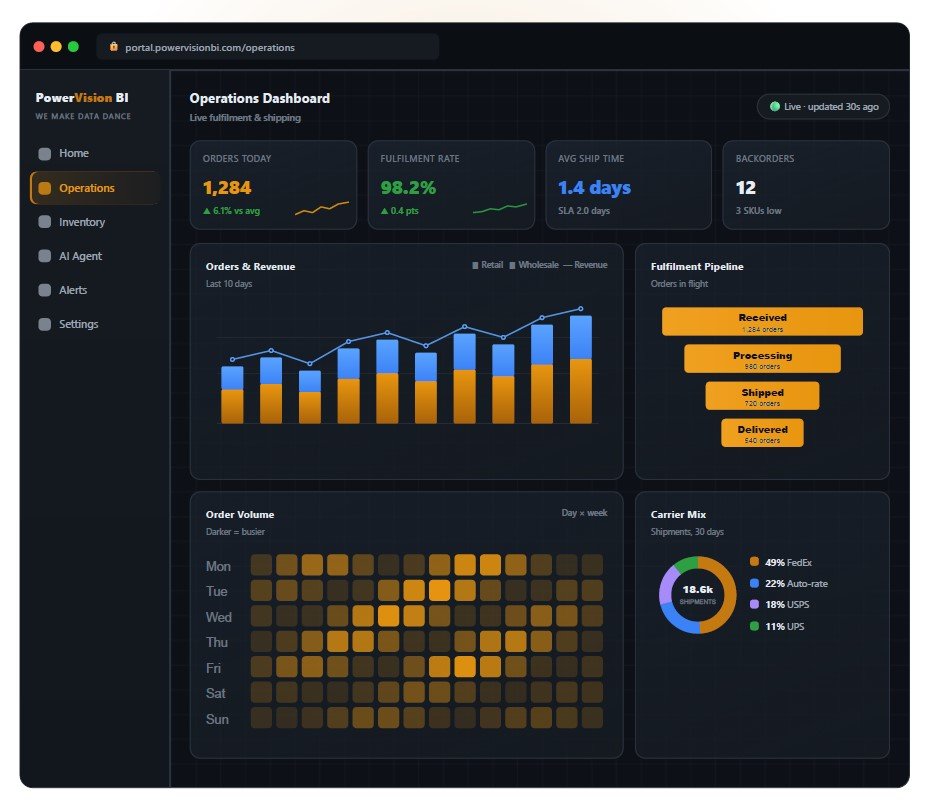Click the orange FedEx legend swatch
Screen dimensions: 928x801
point(754,562)
